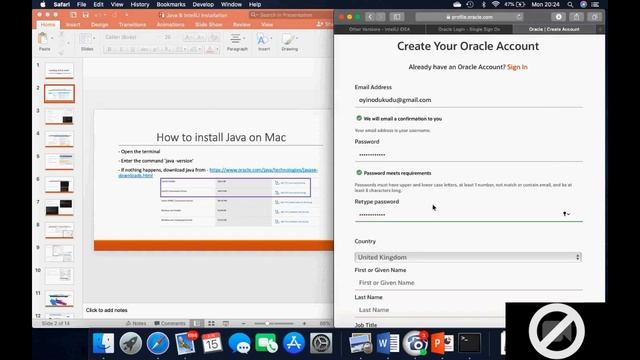
Task: Click Safari show tabs overview button
Action: pos(594,17)
